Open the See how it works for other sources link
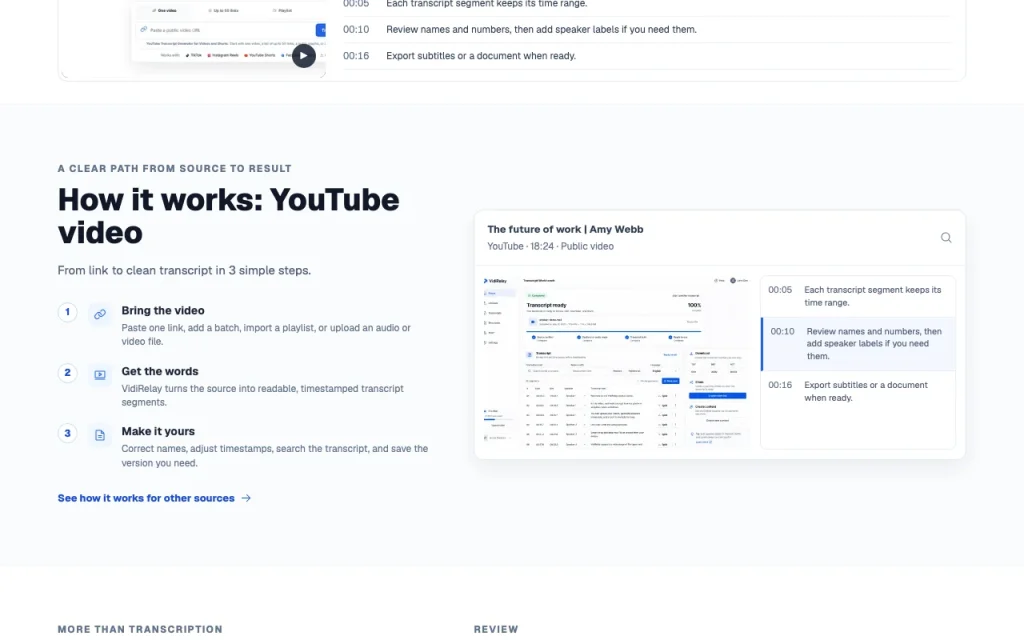This screenshot has width=1024, height=640. coord(154,498)
